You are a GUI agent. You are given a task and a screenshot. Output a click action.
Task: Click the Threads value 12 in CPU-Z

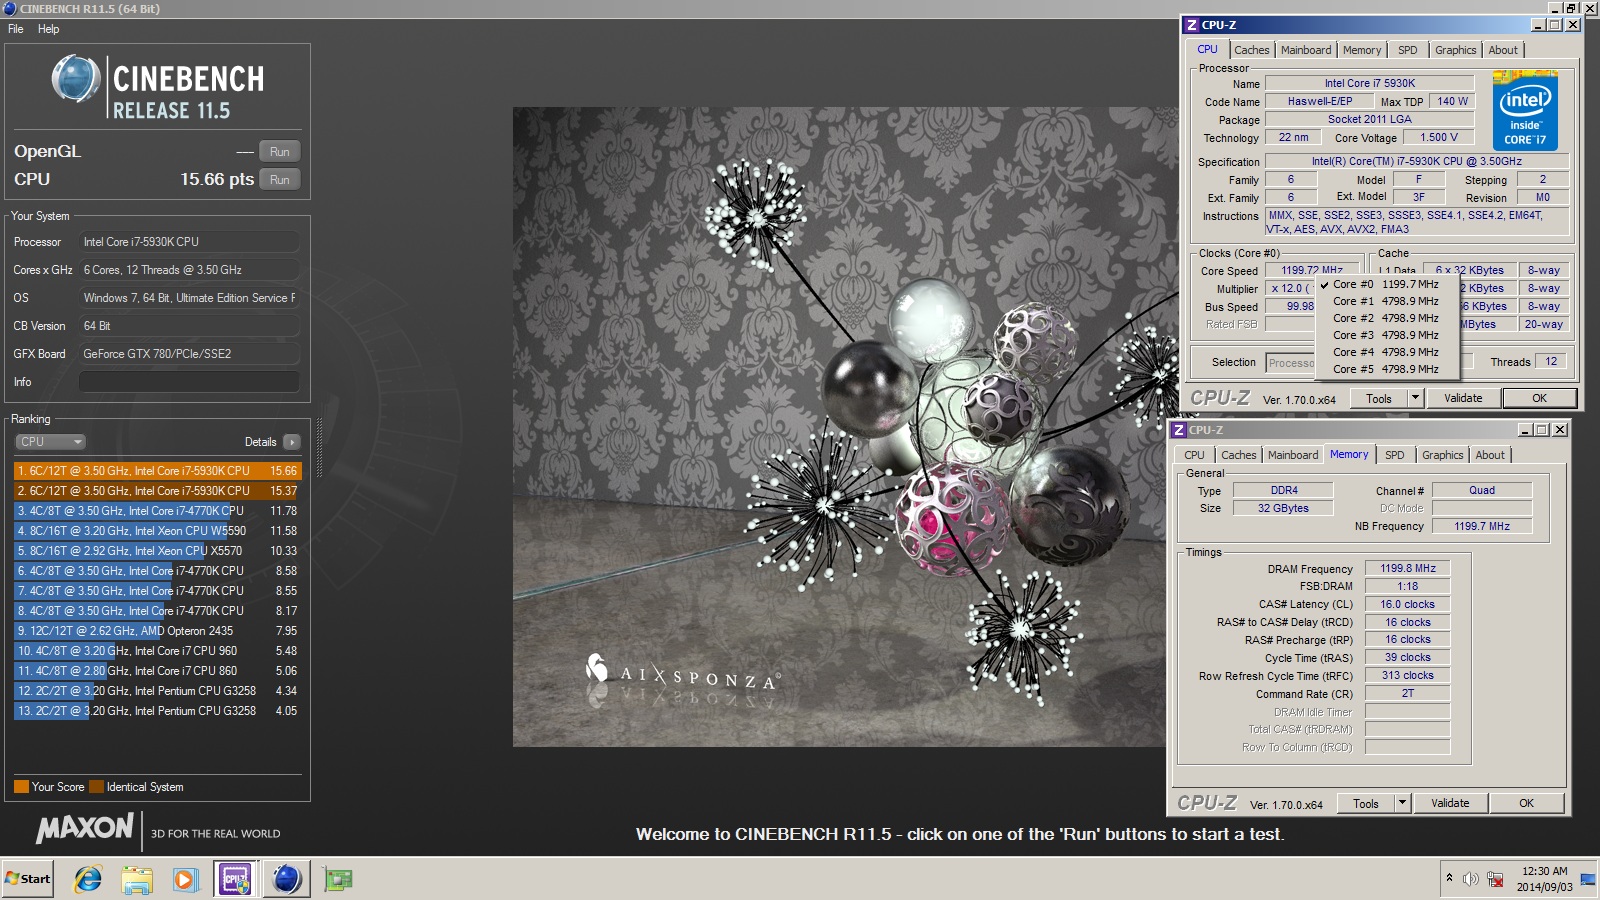click(1551, 362)
